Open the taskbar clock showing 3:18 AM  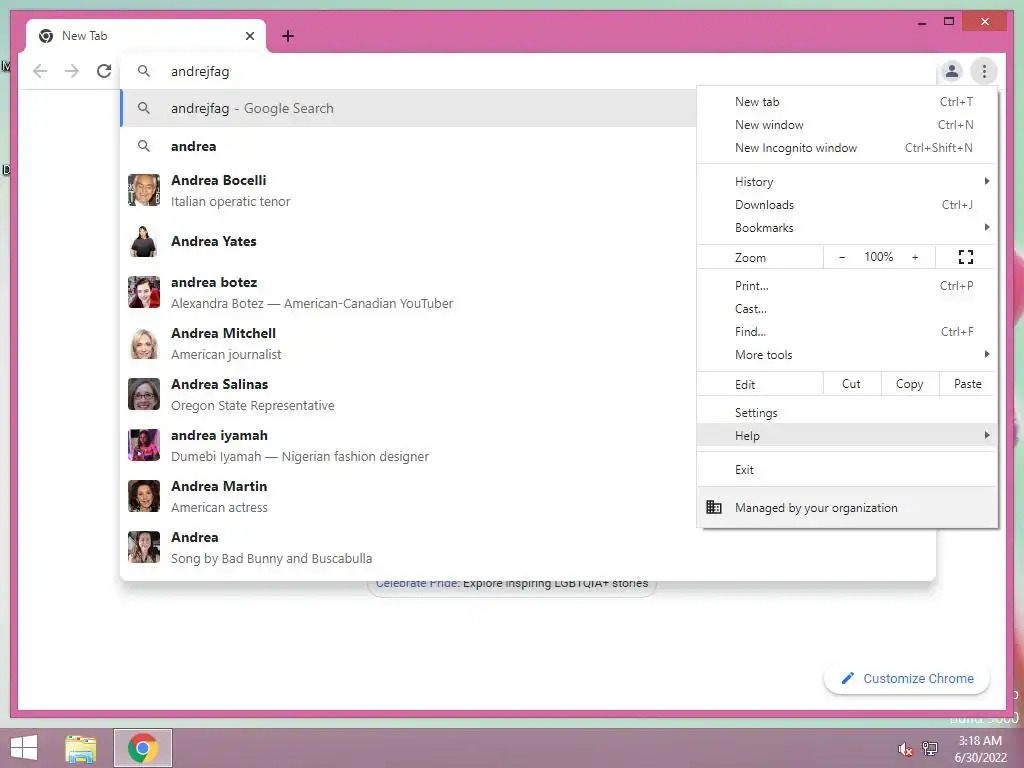point(980,749)
